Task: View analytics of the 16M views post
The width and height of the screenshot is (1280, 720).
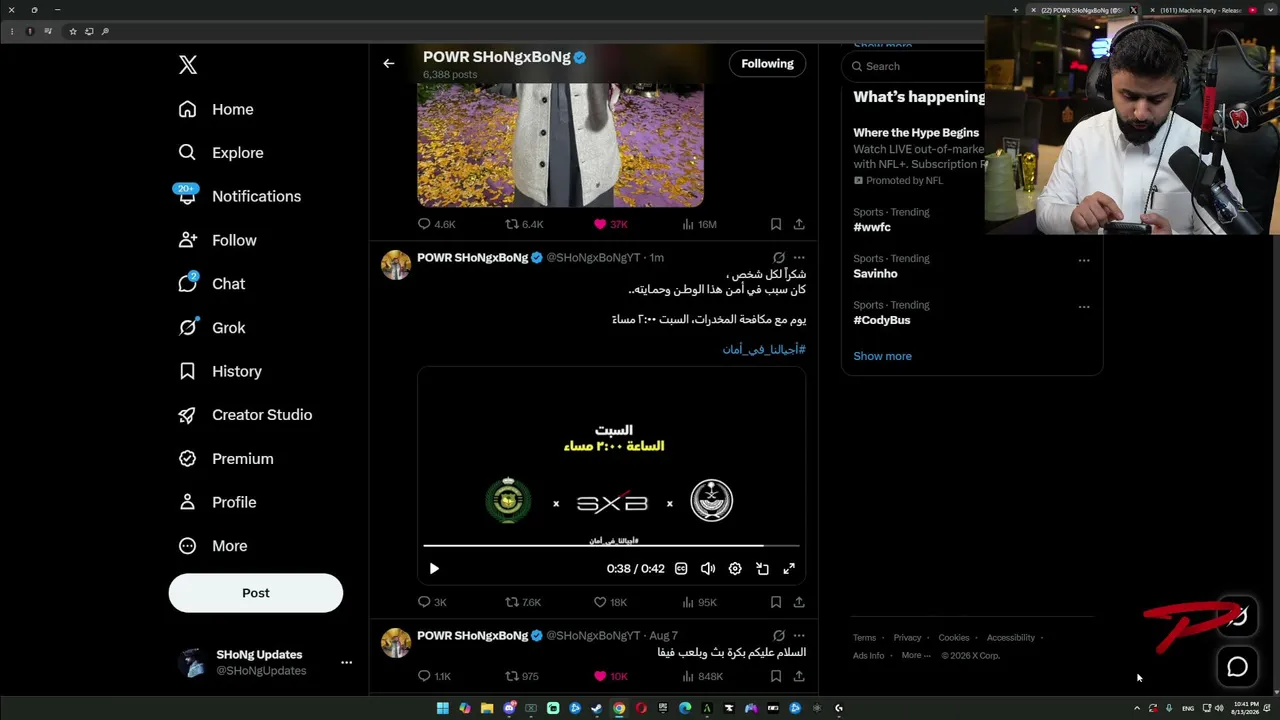Action: pyautogui.click(x=699, y=224)
